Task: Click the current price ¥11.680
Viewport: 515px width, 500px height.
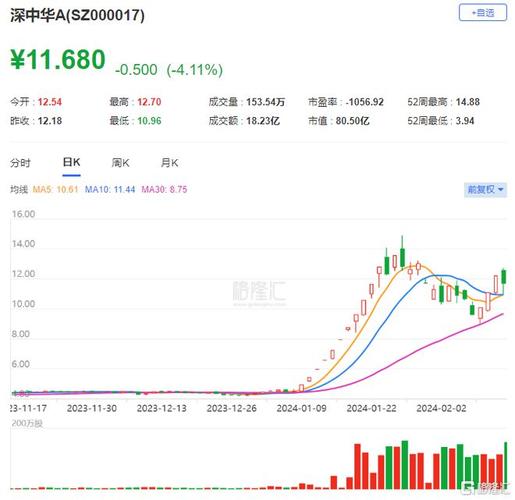Action: tap(58, 60)
